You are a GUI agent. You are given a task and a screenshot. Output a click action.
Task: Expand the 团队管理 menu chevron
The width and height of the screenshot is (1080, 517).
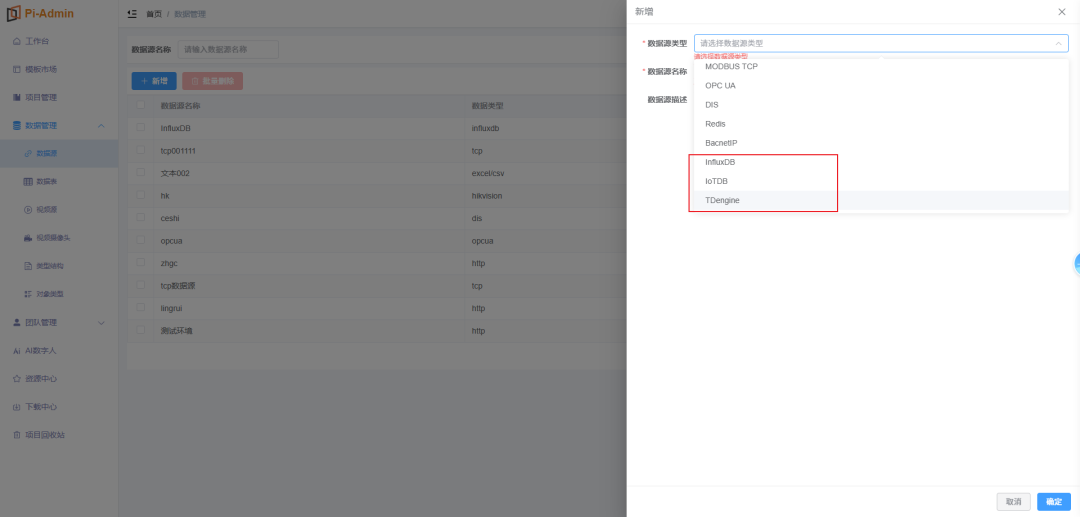[x=101, y=323]
